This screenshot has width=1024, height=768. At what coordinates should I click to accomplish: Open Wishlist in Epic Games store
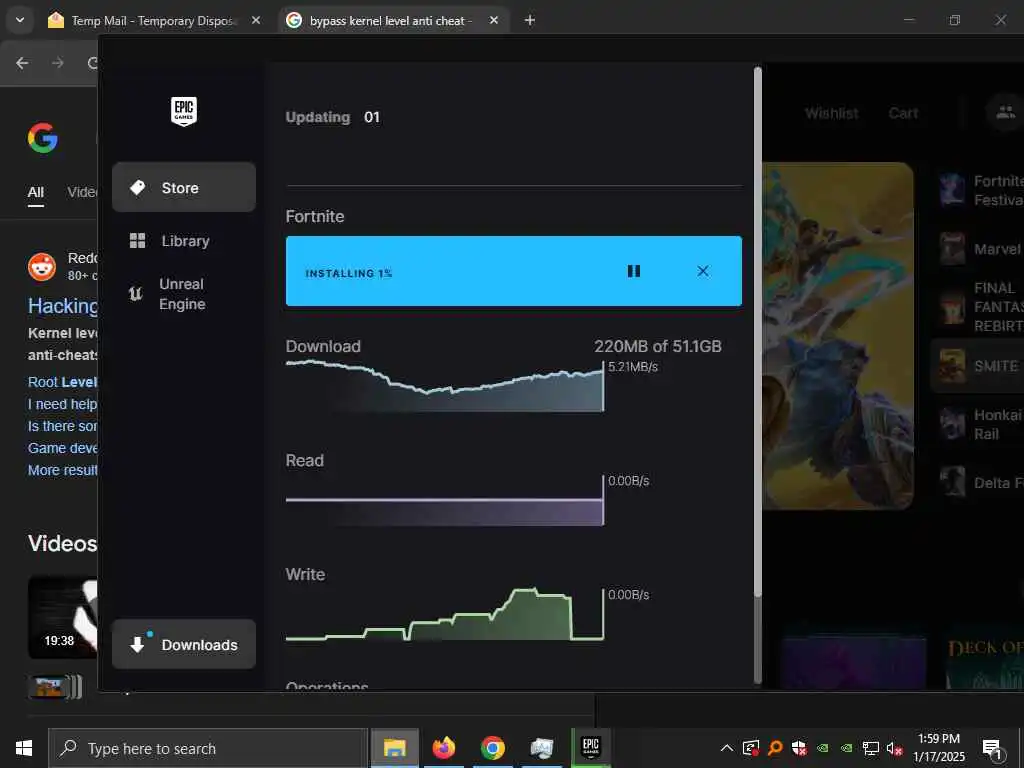point(831,113)
